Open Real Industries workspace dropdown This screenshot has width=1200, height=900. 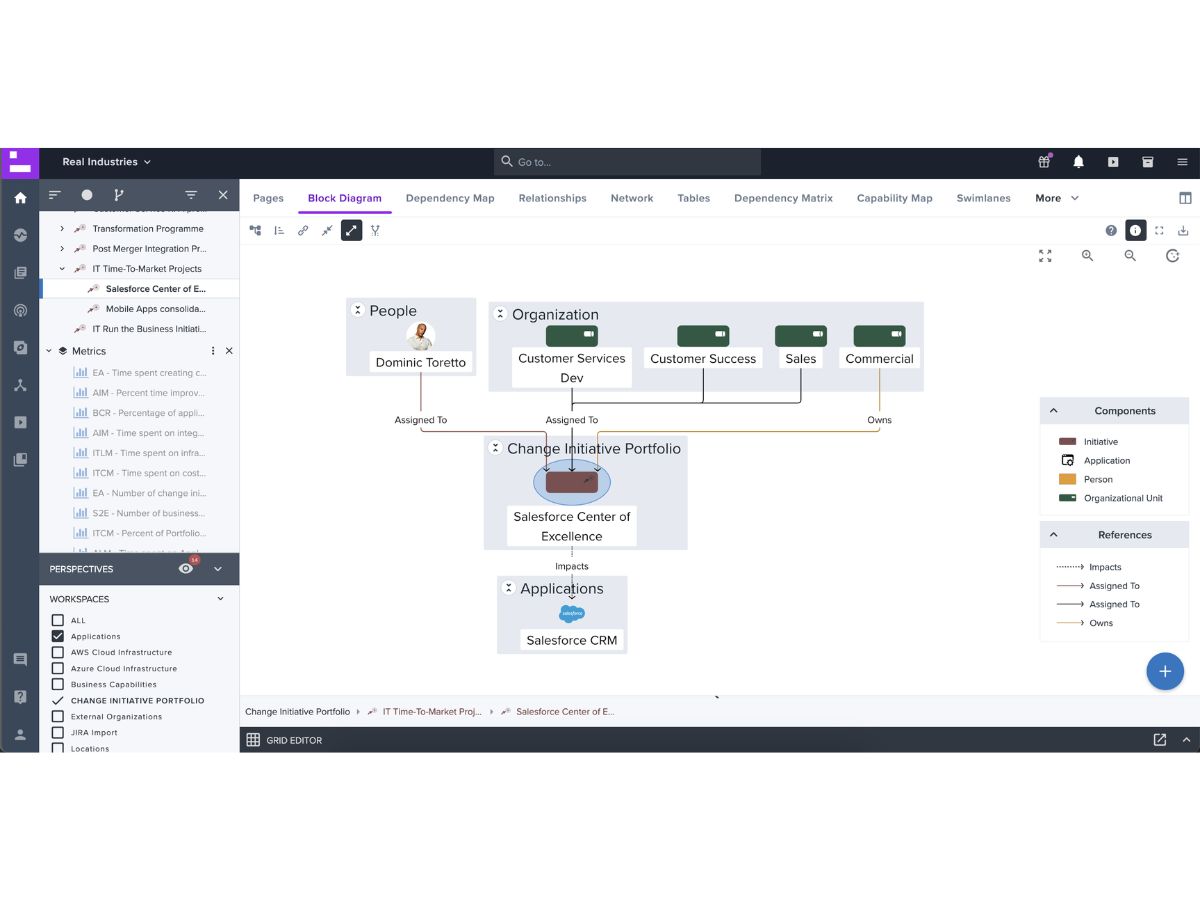coord(106,161)
